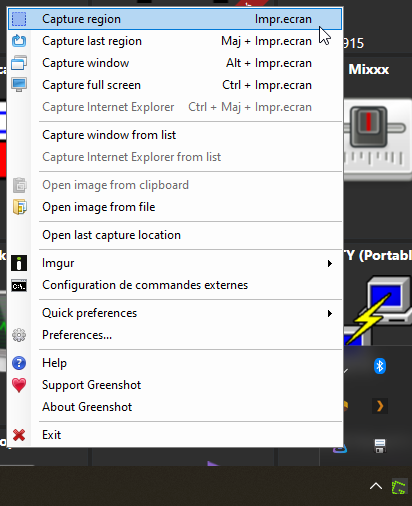Screen dimensions: 412x506
Task: Click the Capture region dashed-square icon
Action: (19, 19)
